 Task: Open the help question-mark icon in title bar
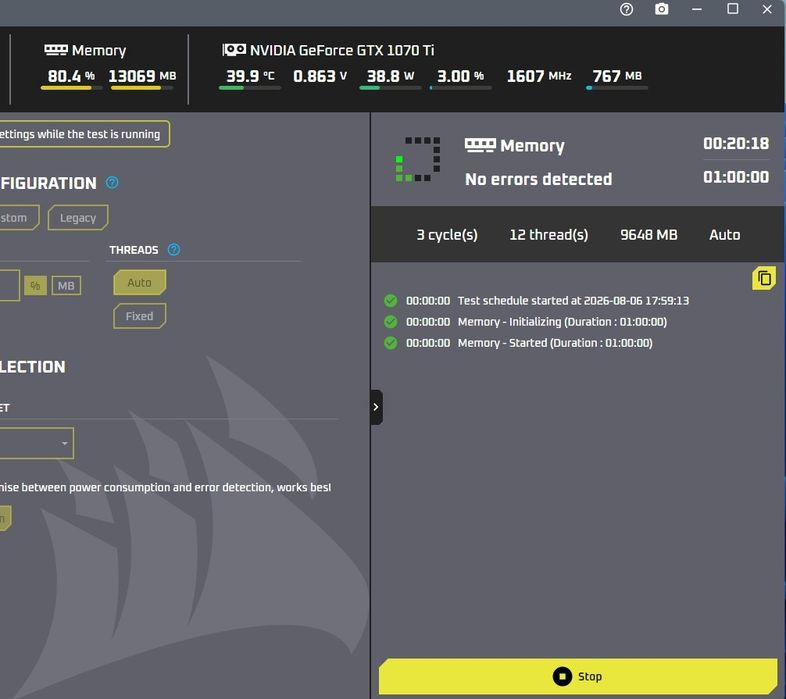click(x=626, y=10)
